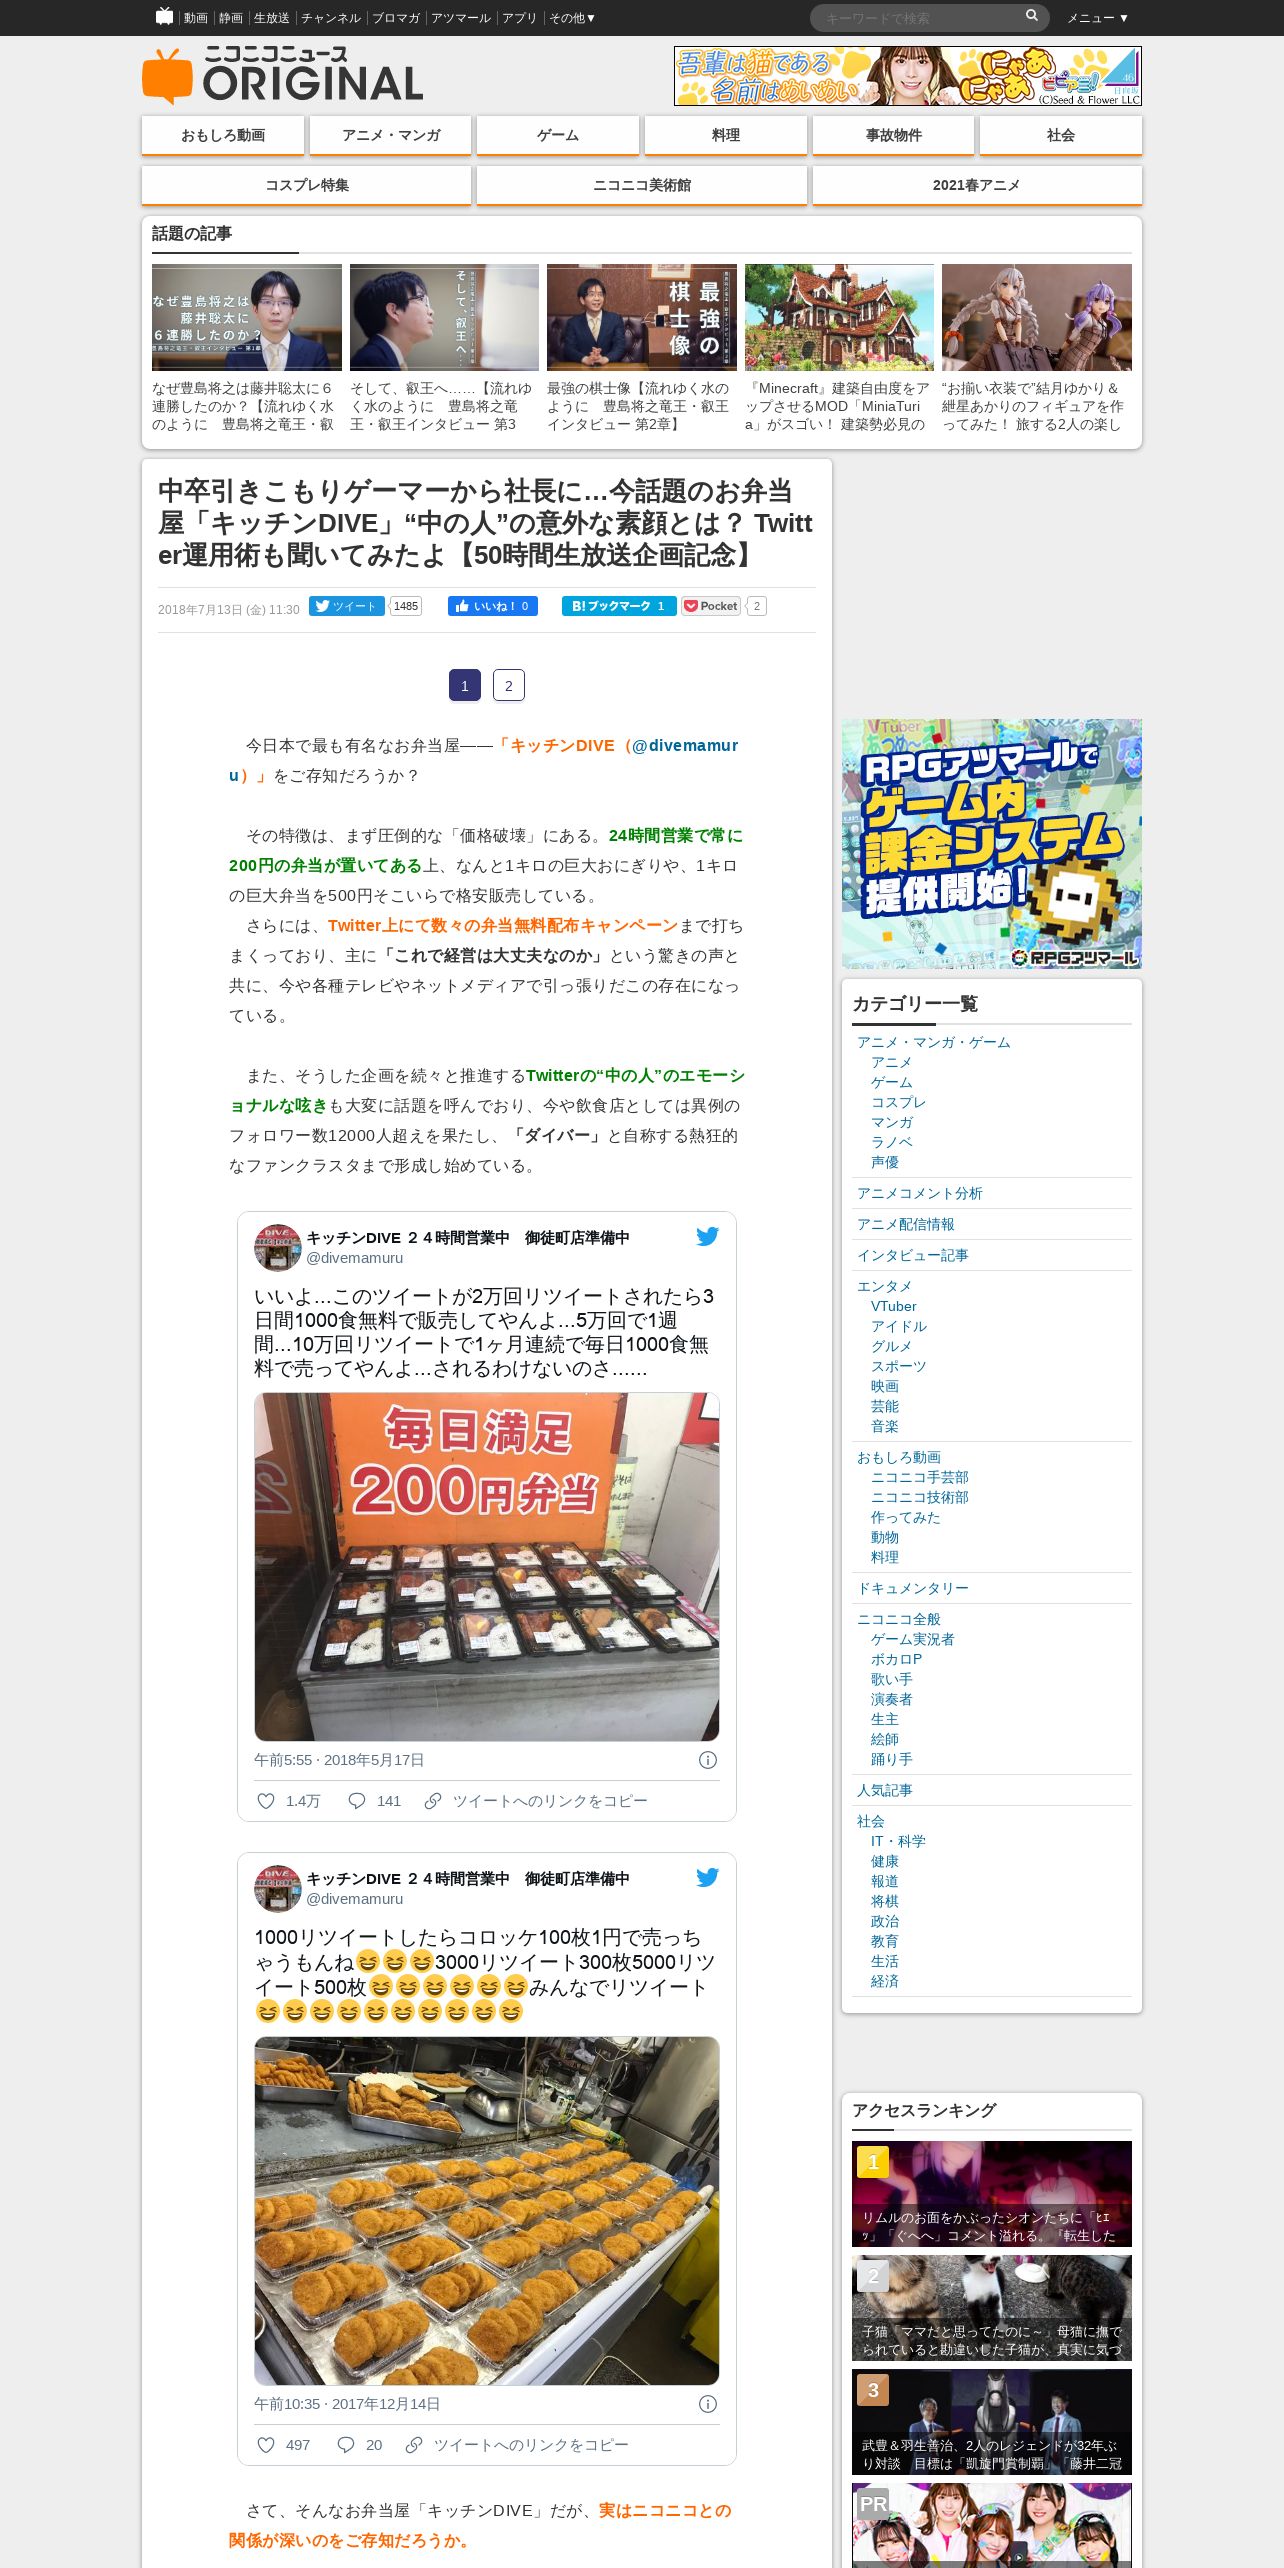The width and height of the screenshot is (1284, 2568).
Task: Open the first tweet's キッチンDIVE avatar
Action: (x=277, y=1247)
